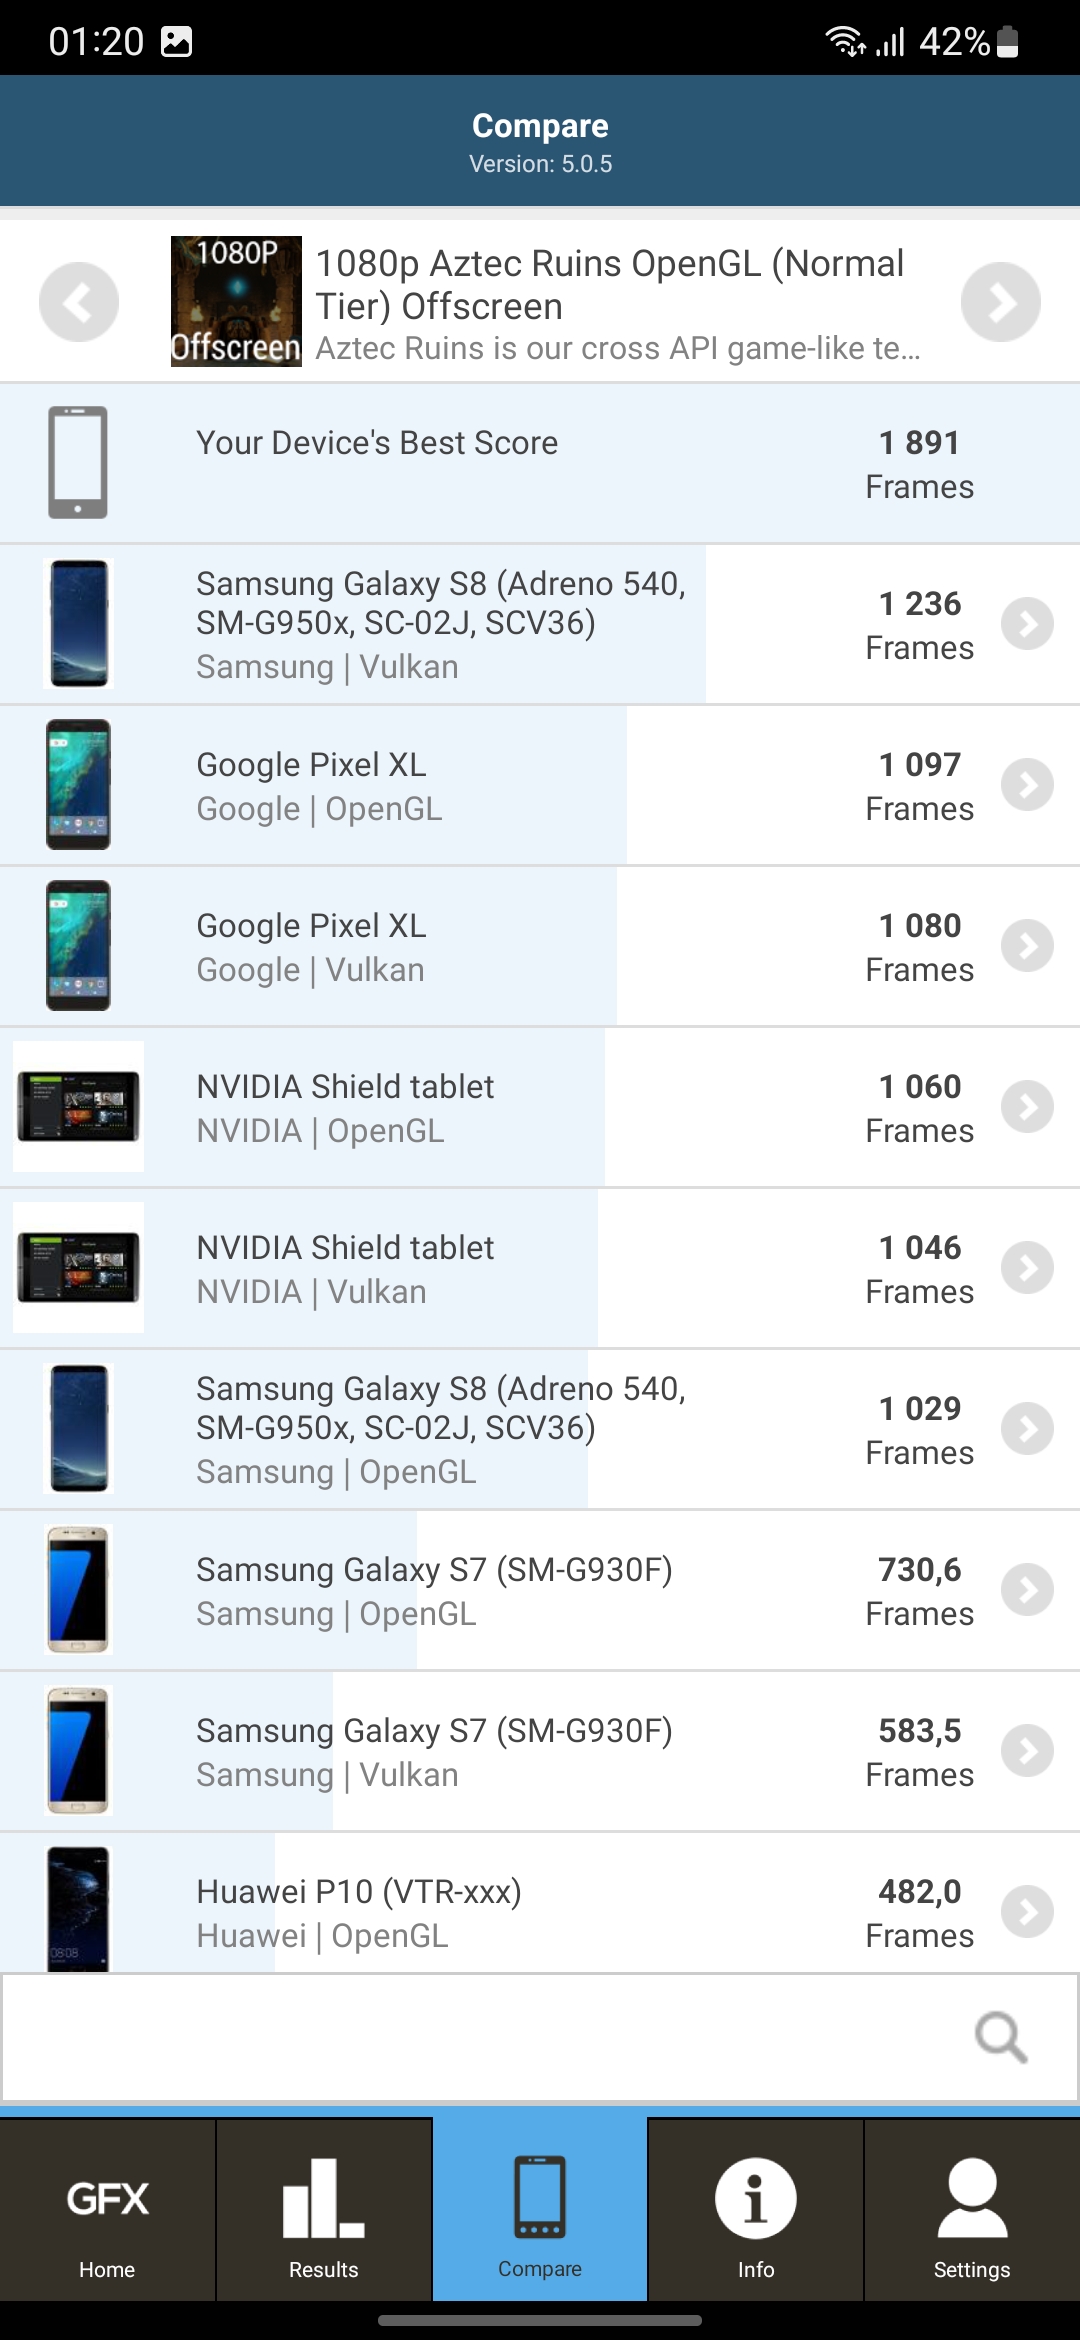Tap Samsung Galaxy S8 OpenGL phone image
This screenshot has height=2340, width=1080.
click(79, 1429)
